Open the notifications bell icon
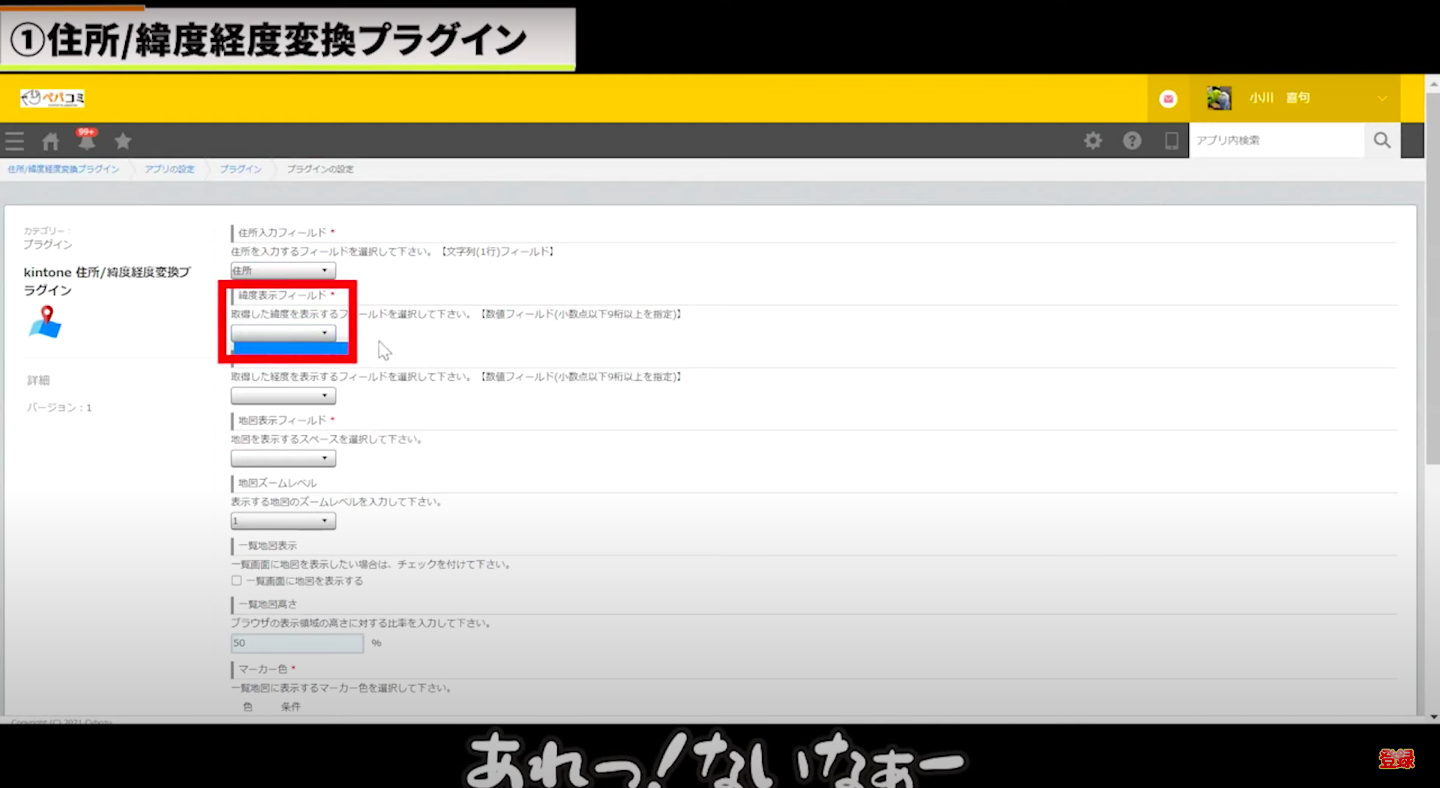Image resolution: width=1440 pixels, height=788 pixels. click(86, 141)
